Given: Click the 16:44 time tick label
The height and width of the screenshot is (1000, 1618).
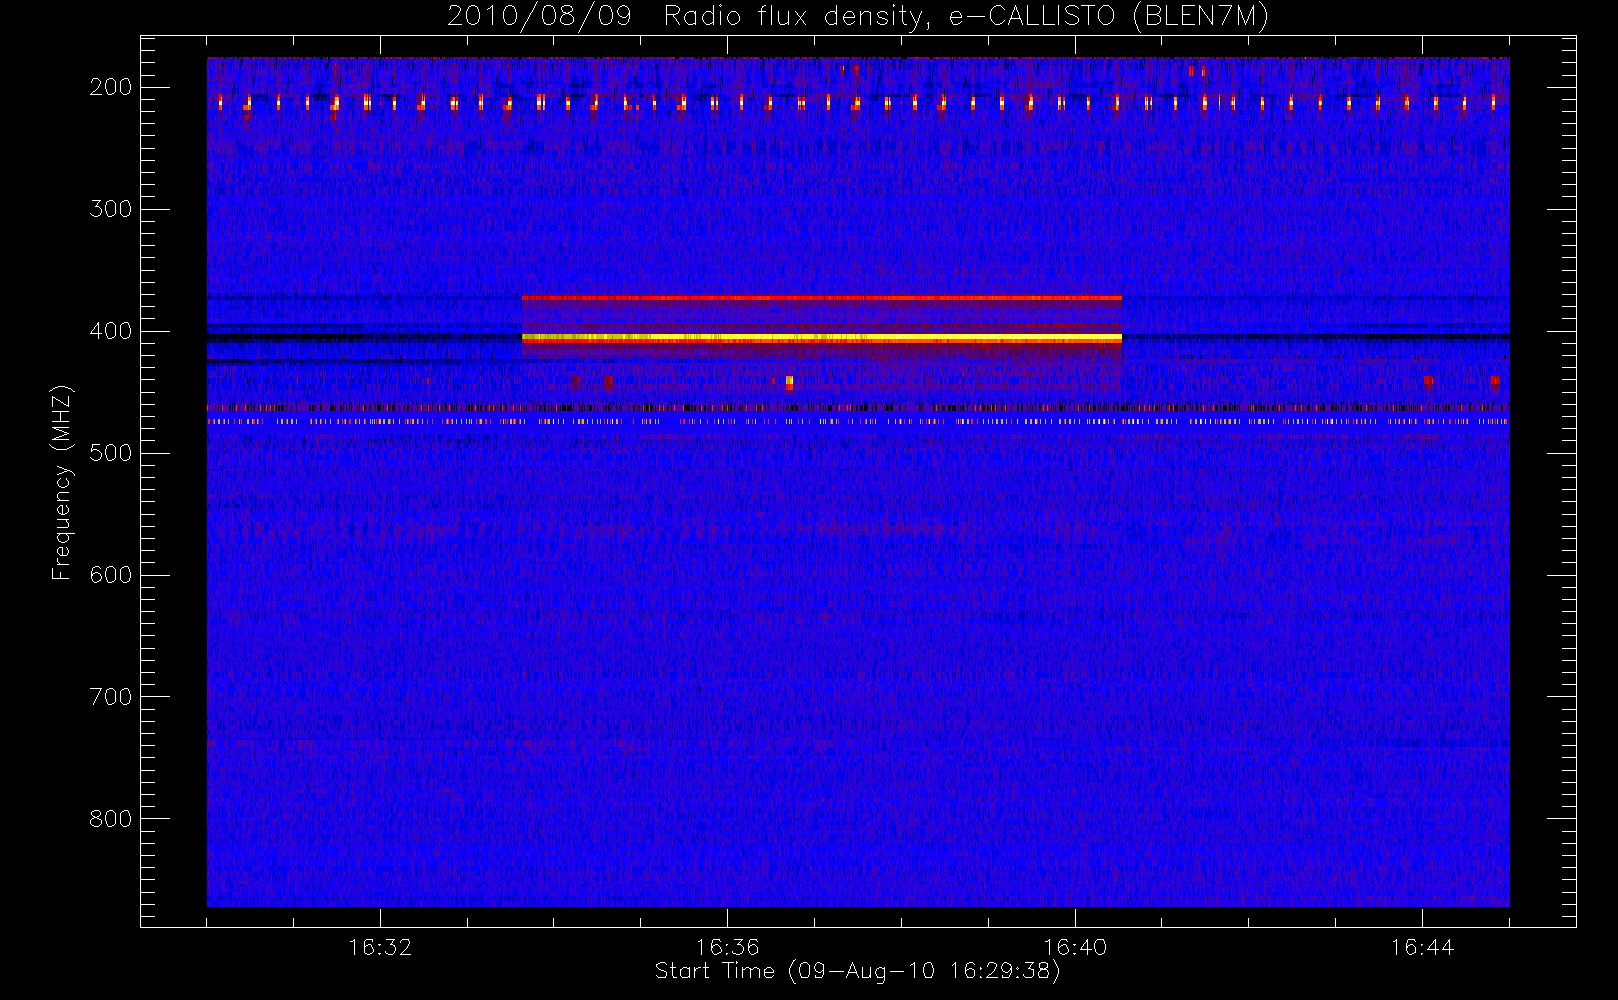Looking at the screenshot, I should pos(1422,946).
